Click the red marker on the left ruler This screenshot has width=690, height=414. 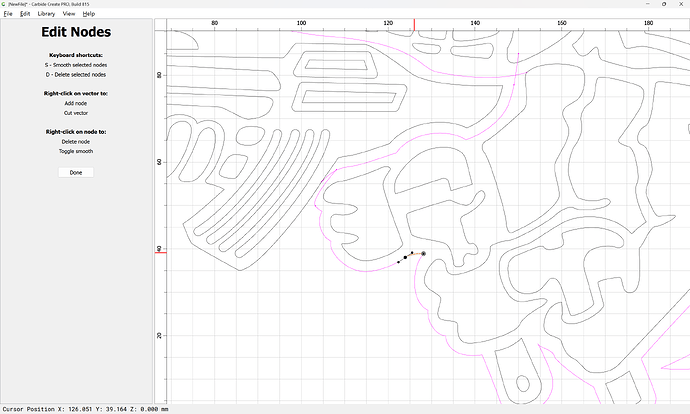[161, 253]
